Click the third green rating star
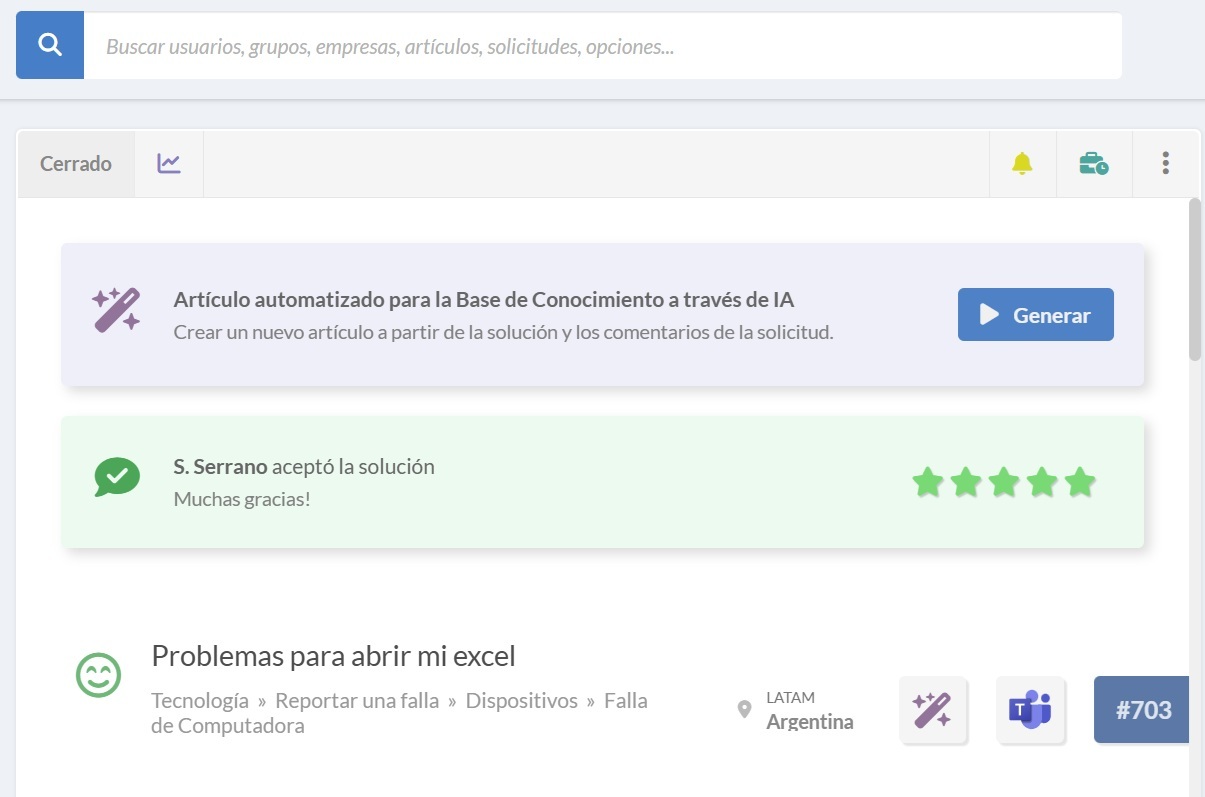Viewport: 1205px width, 797px height. (1004, 482)
